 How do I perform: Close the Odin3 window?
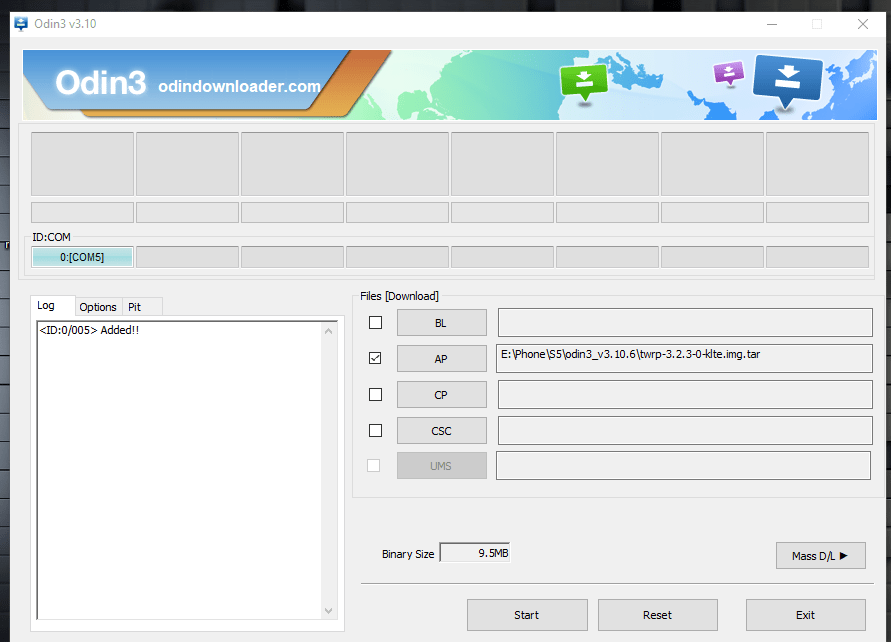point(863,24)
